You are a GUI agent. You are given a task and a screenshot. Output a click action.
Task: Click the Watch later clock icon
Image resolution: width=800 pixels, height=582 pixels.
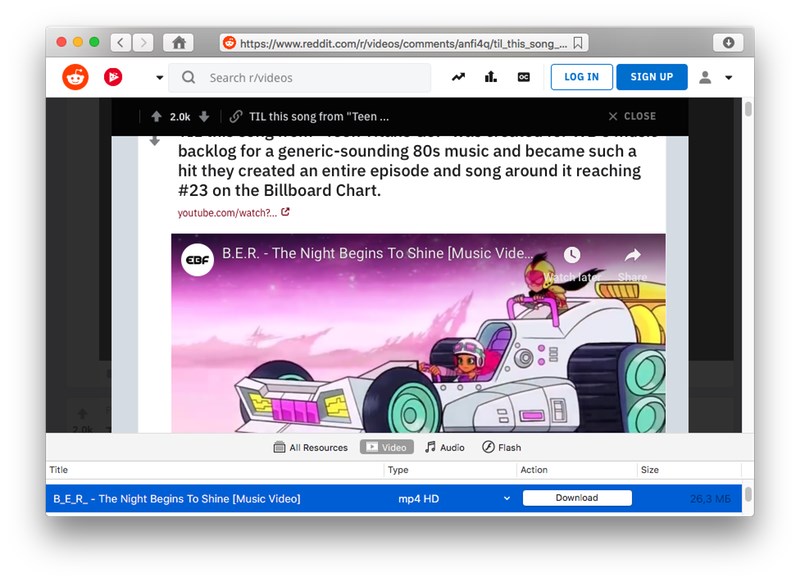(571, 255)
